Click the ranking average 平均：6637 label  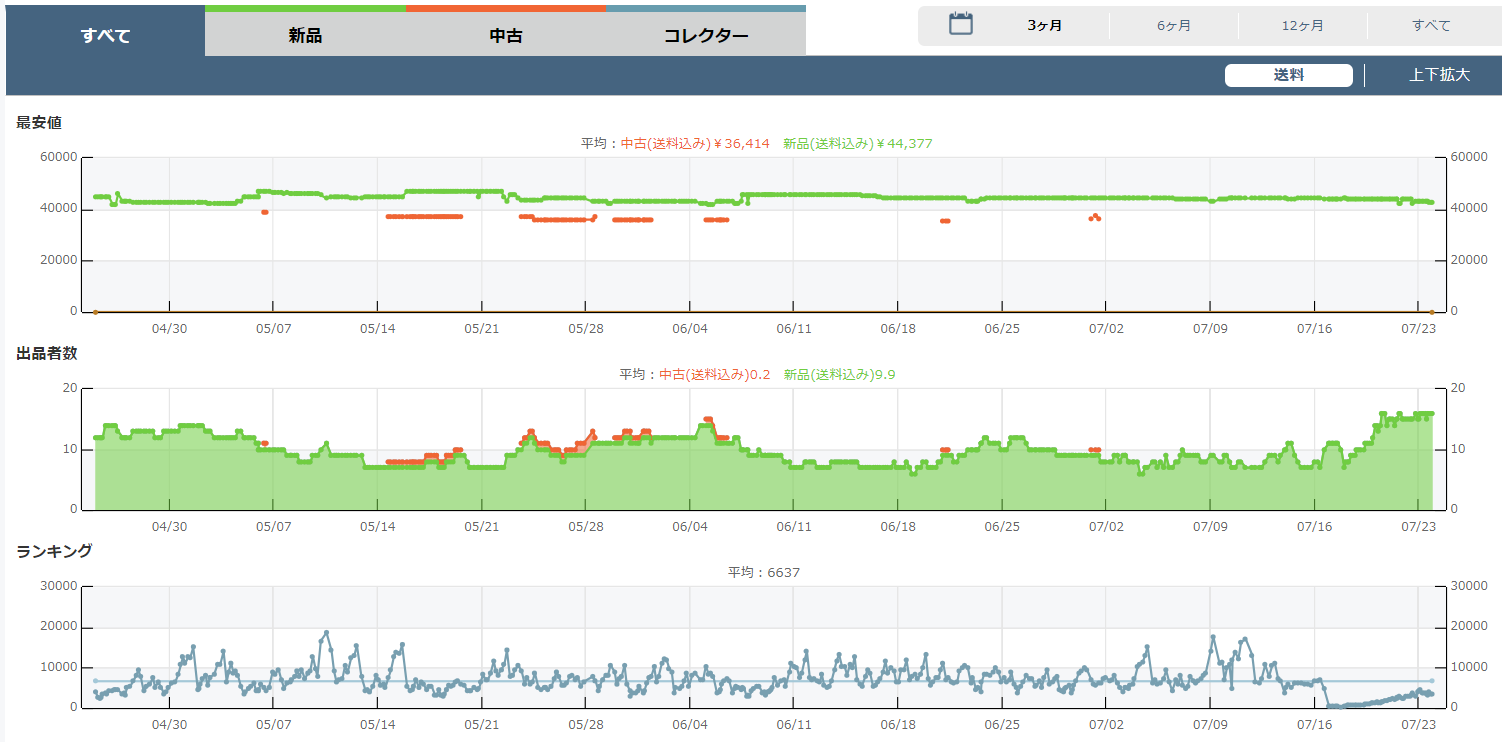764,573
